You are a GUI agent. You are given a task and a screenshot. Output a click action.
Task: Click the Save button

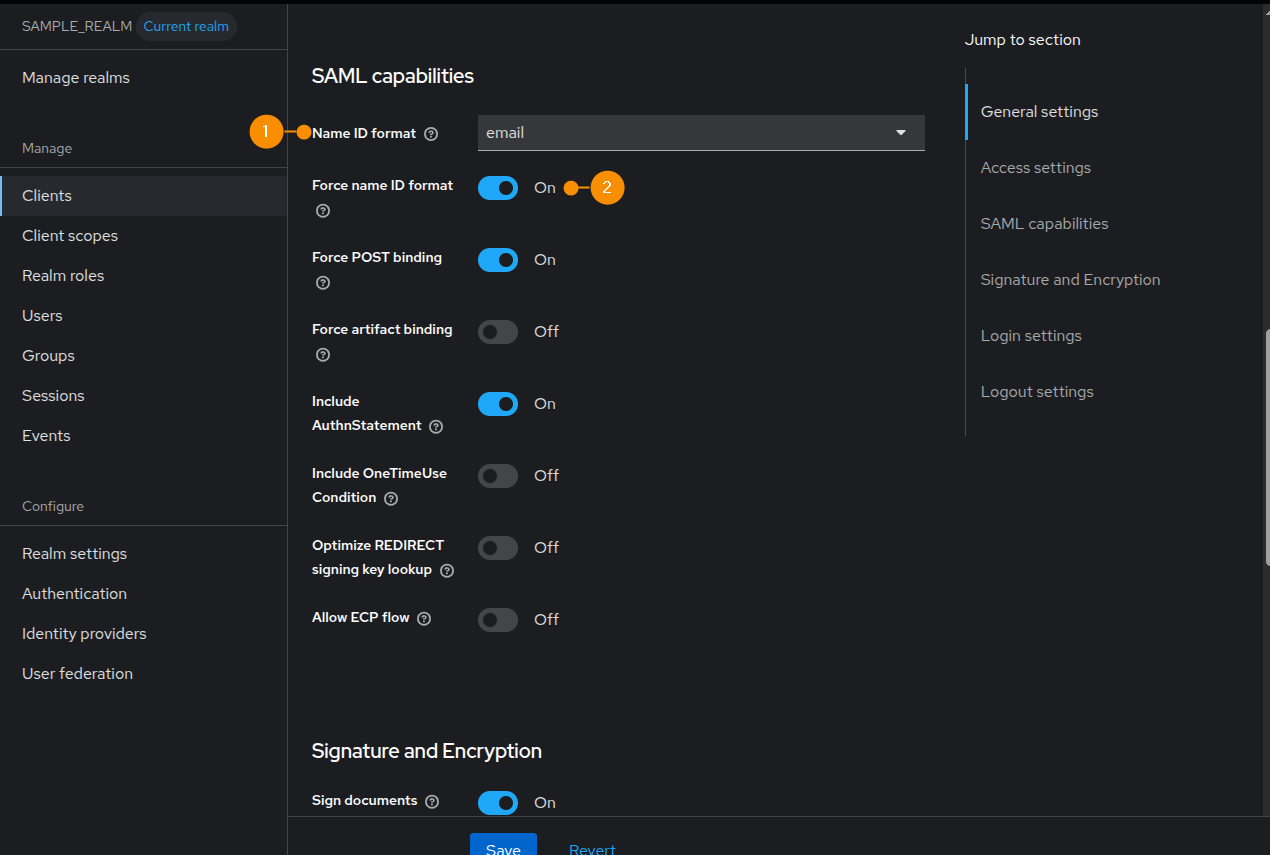click(503, 846)
